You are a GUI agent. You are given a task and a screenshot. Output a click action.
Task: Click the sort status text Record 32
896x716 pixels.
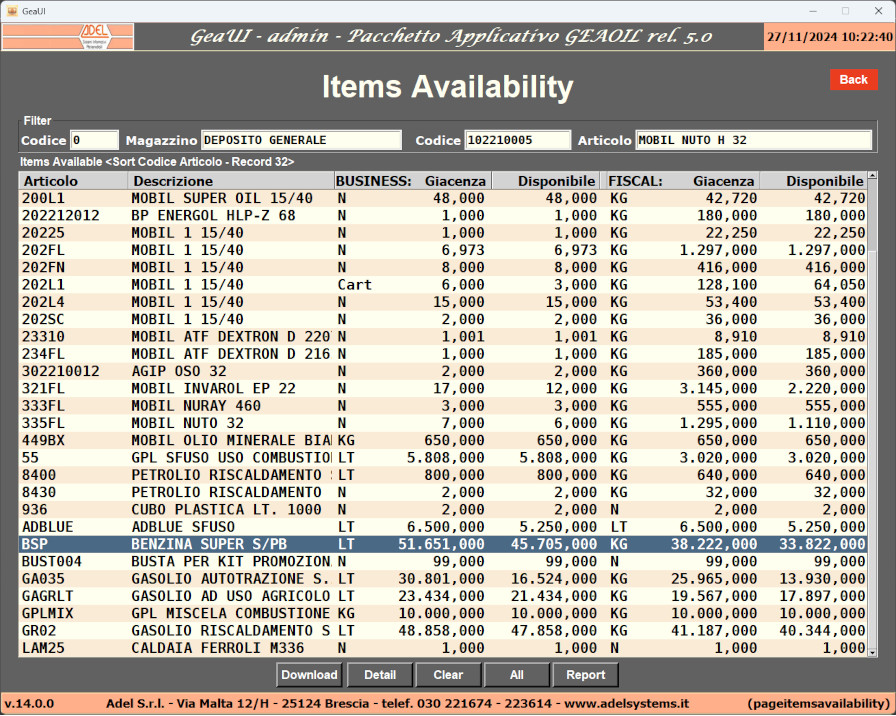click(x=263, y=162)
